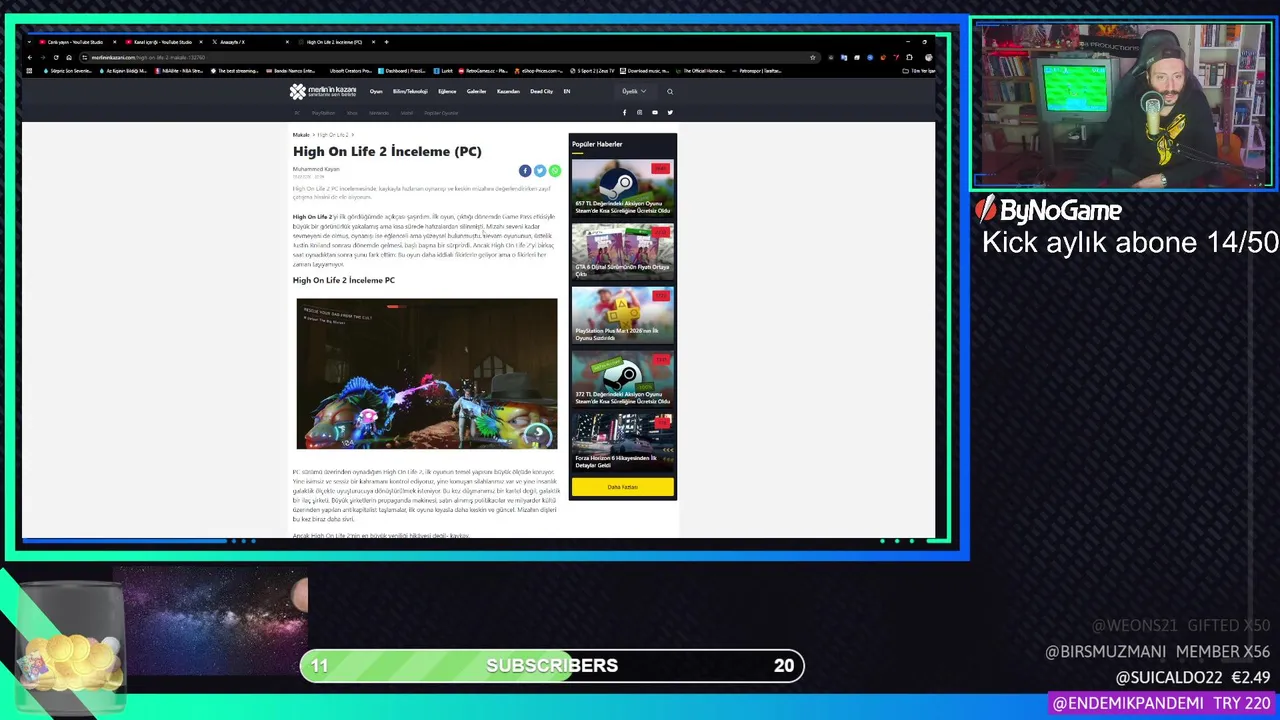Share the article via WhatsApp
Viewport: 1280px width, 720px height.
point(555,171)
